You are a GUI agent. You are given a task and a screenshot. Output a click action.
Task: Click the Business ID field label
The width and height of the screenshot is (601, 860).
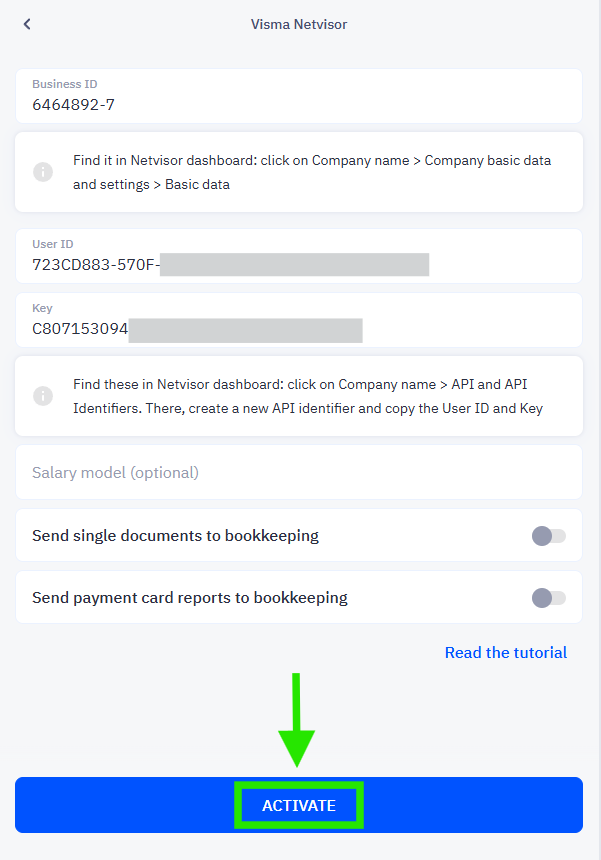pos(65,84)
